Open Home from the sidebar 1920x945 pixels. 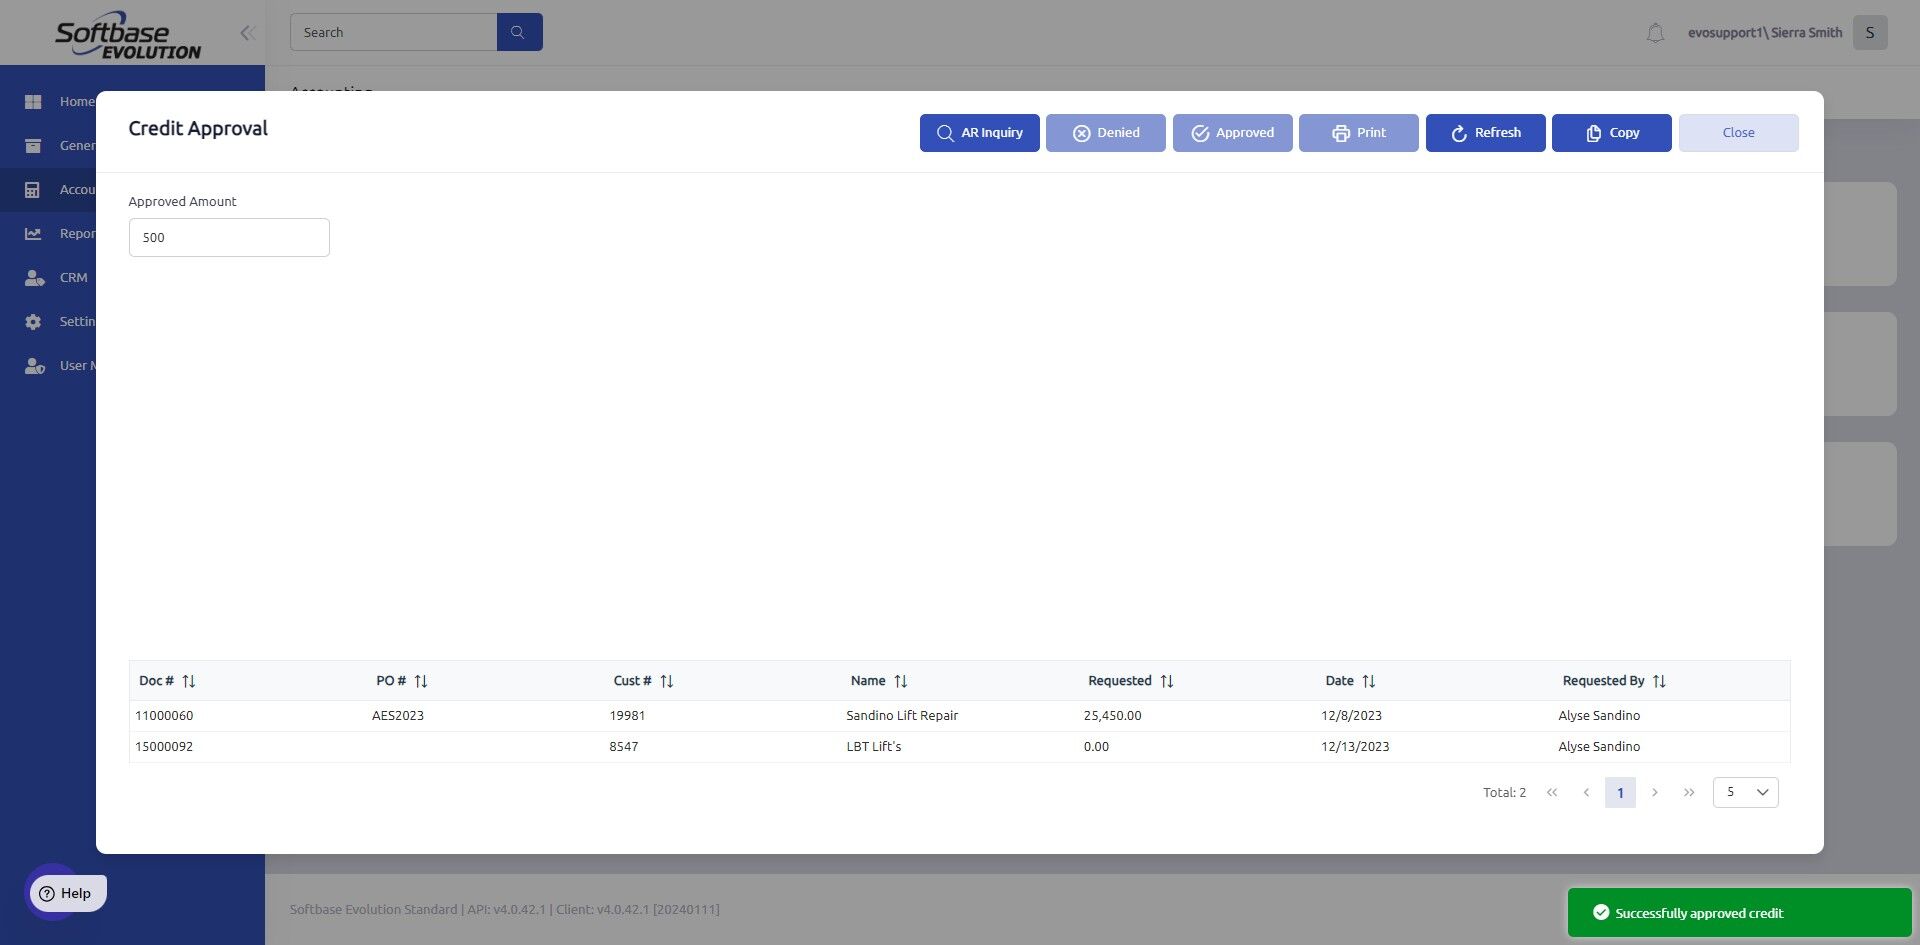(x=60, y=101)
